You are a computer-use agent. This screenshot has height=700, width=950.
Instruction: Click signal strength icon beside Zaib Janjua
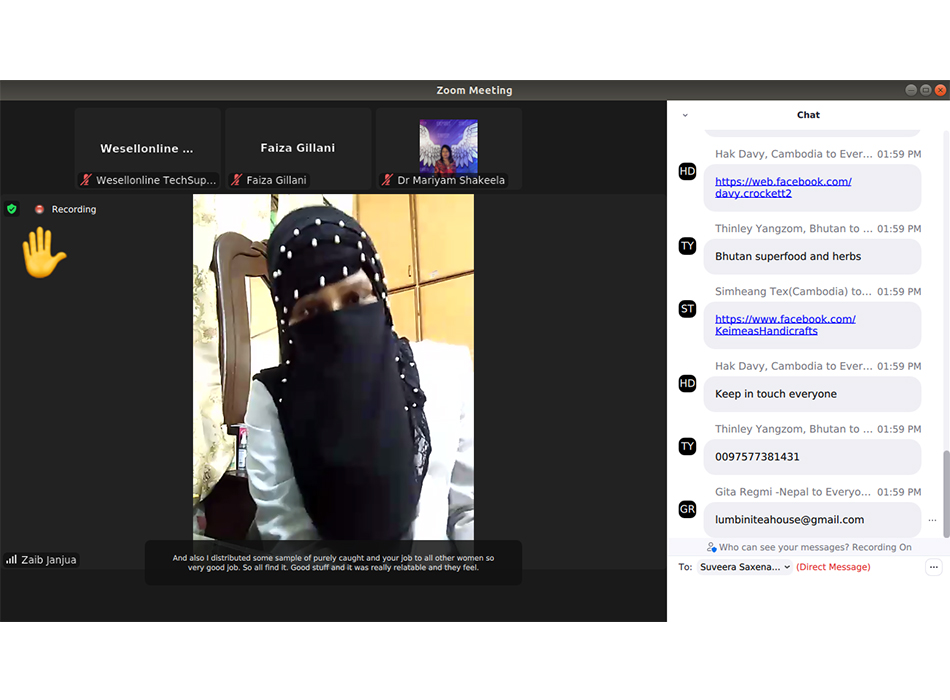(12, 559)
